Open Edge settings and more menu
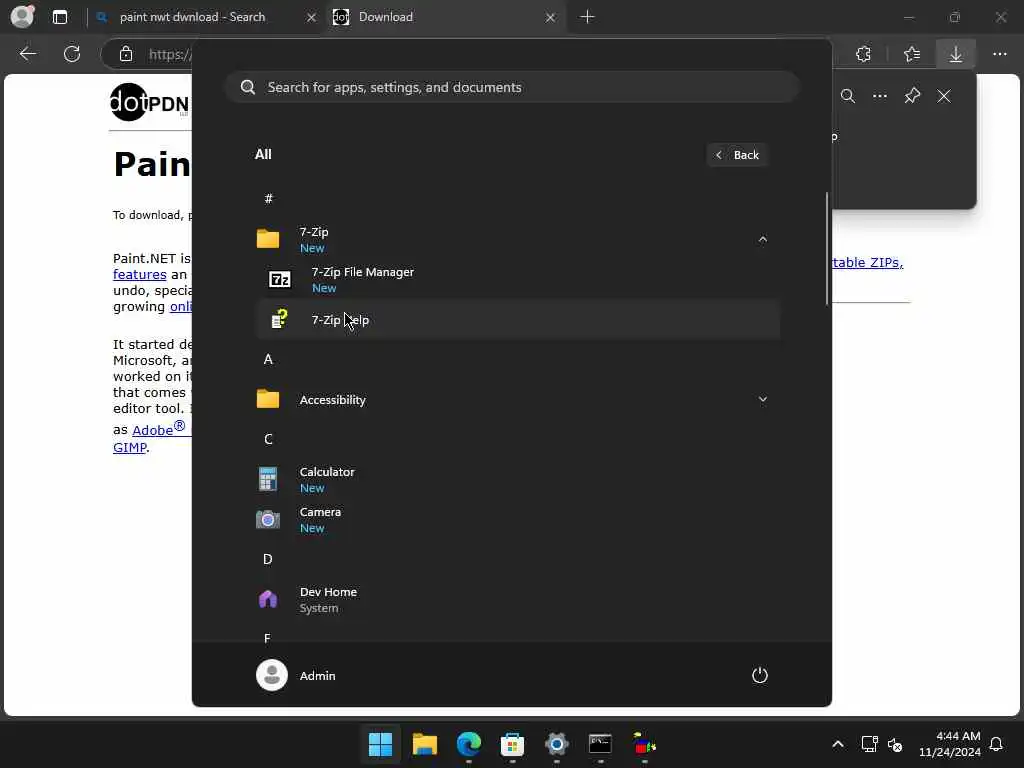 point(999,54)
